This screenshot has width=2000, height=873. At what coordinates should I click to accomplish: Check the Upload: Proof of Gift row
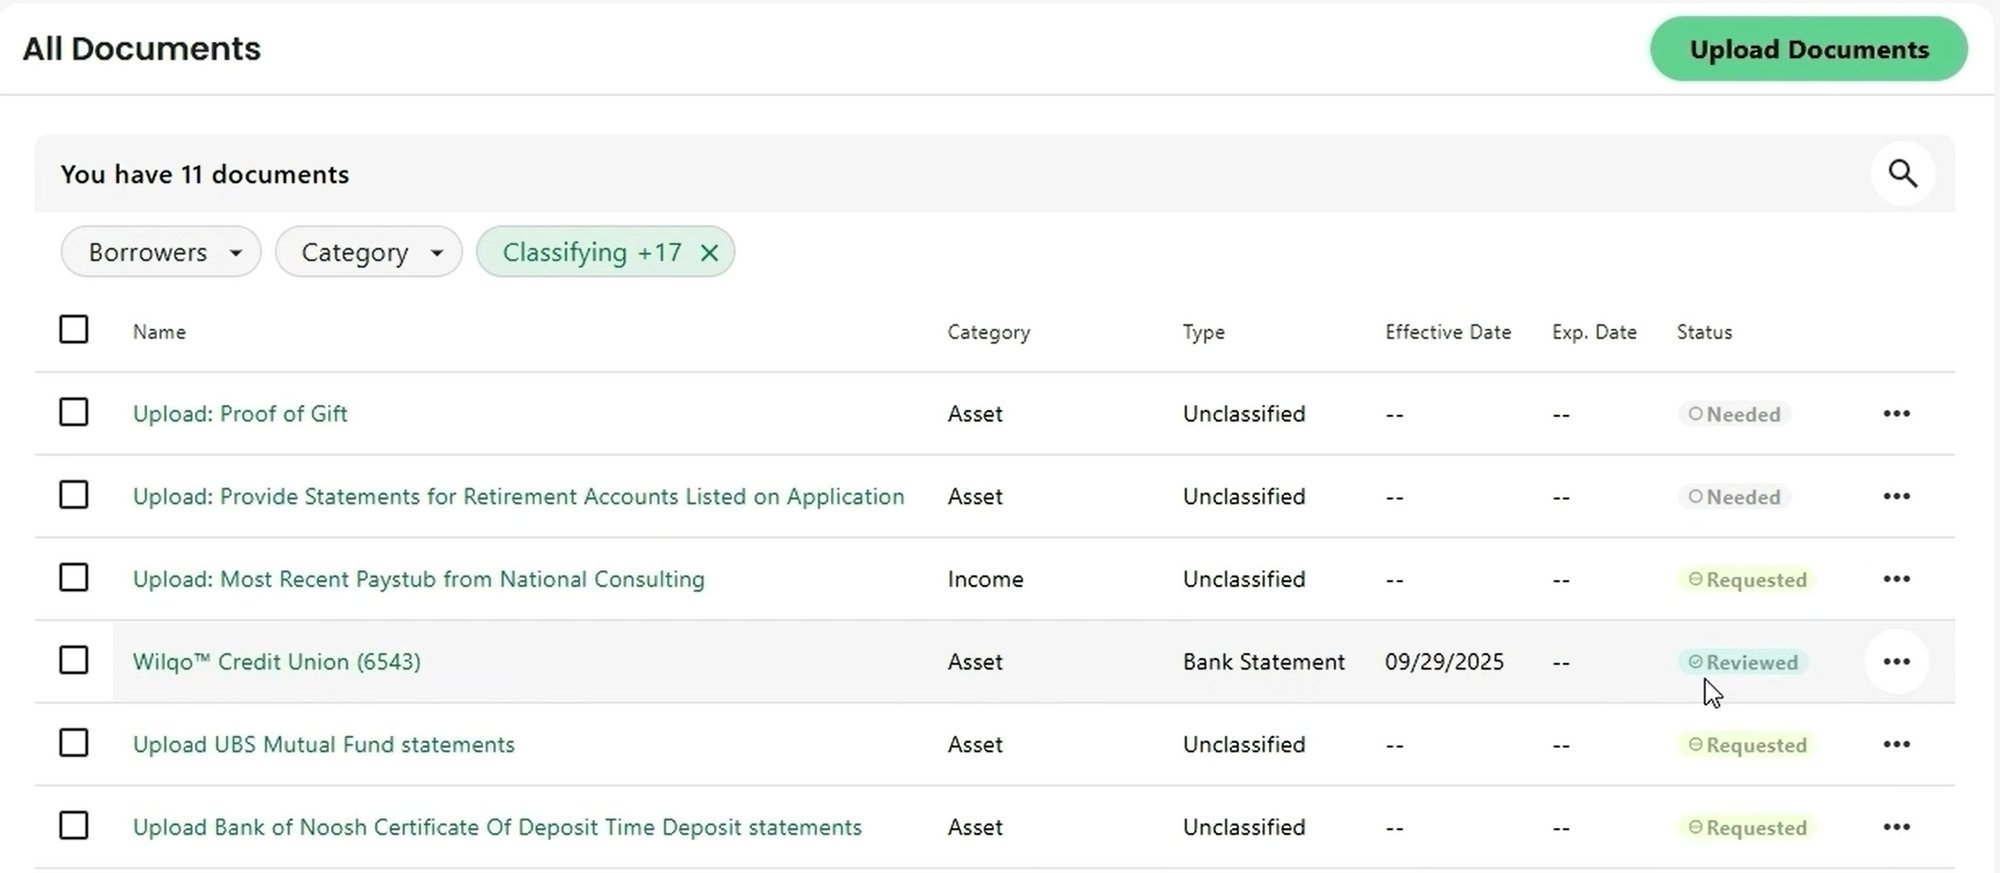pyautogui.click(x=74, y=412)
